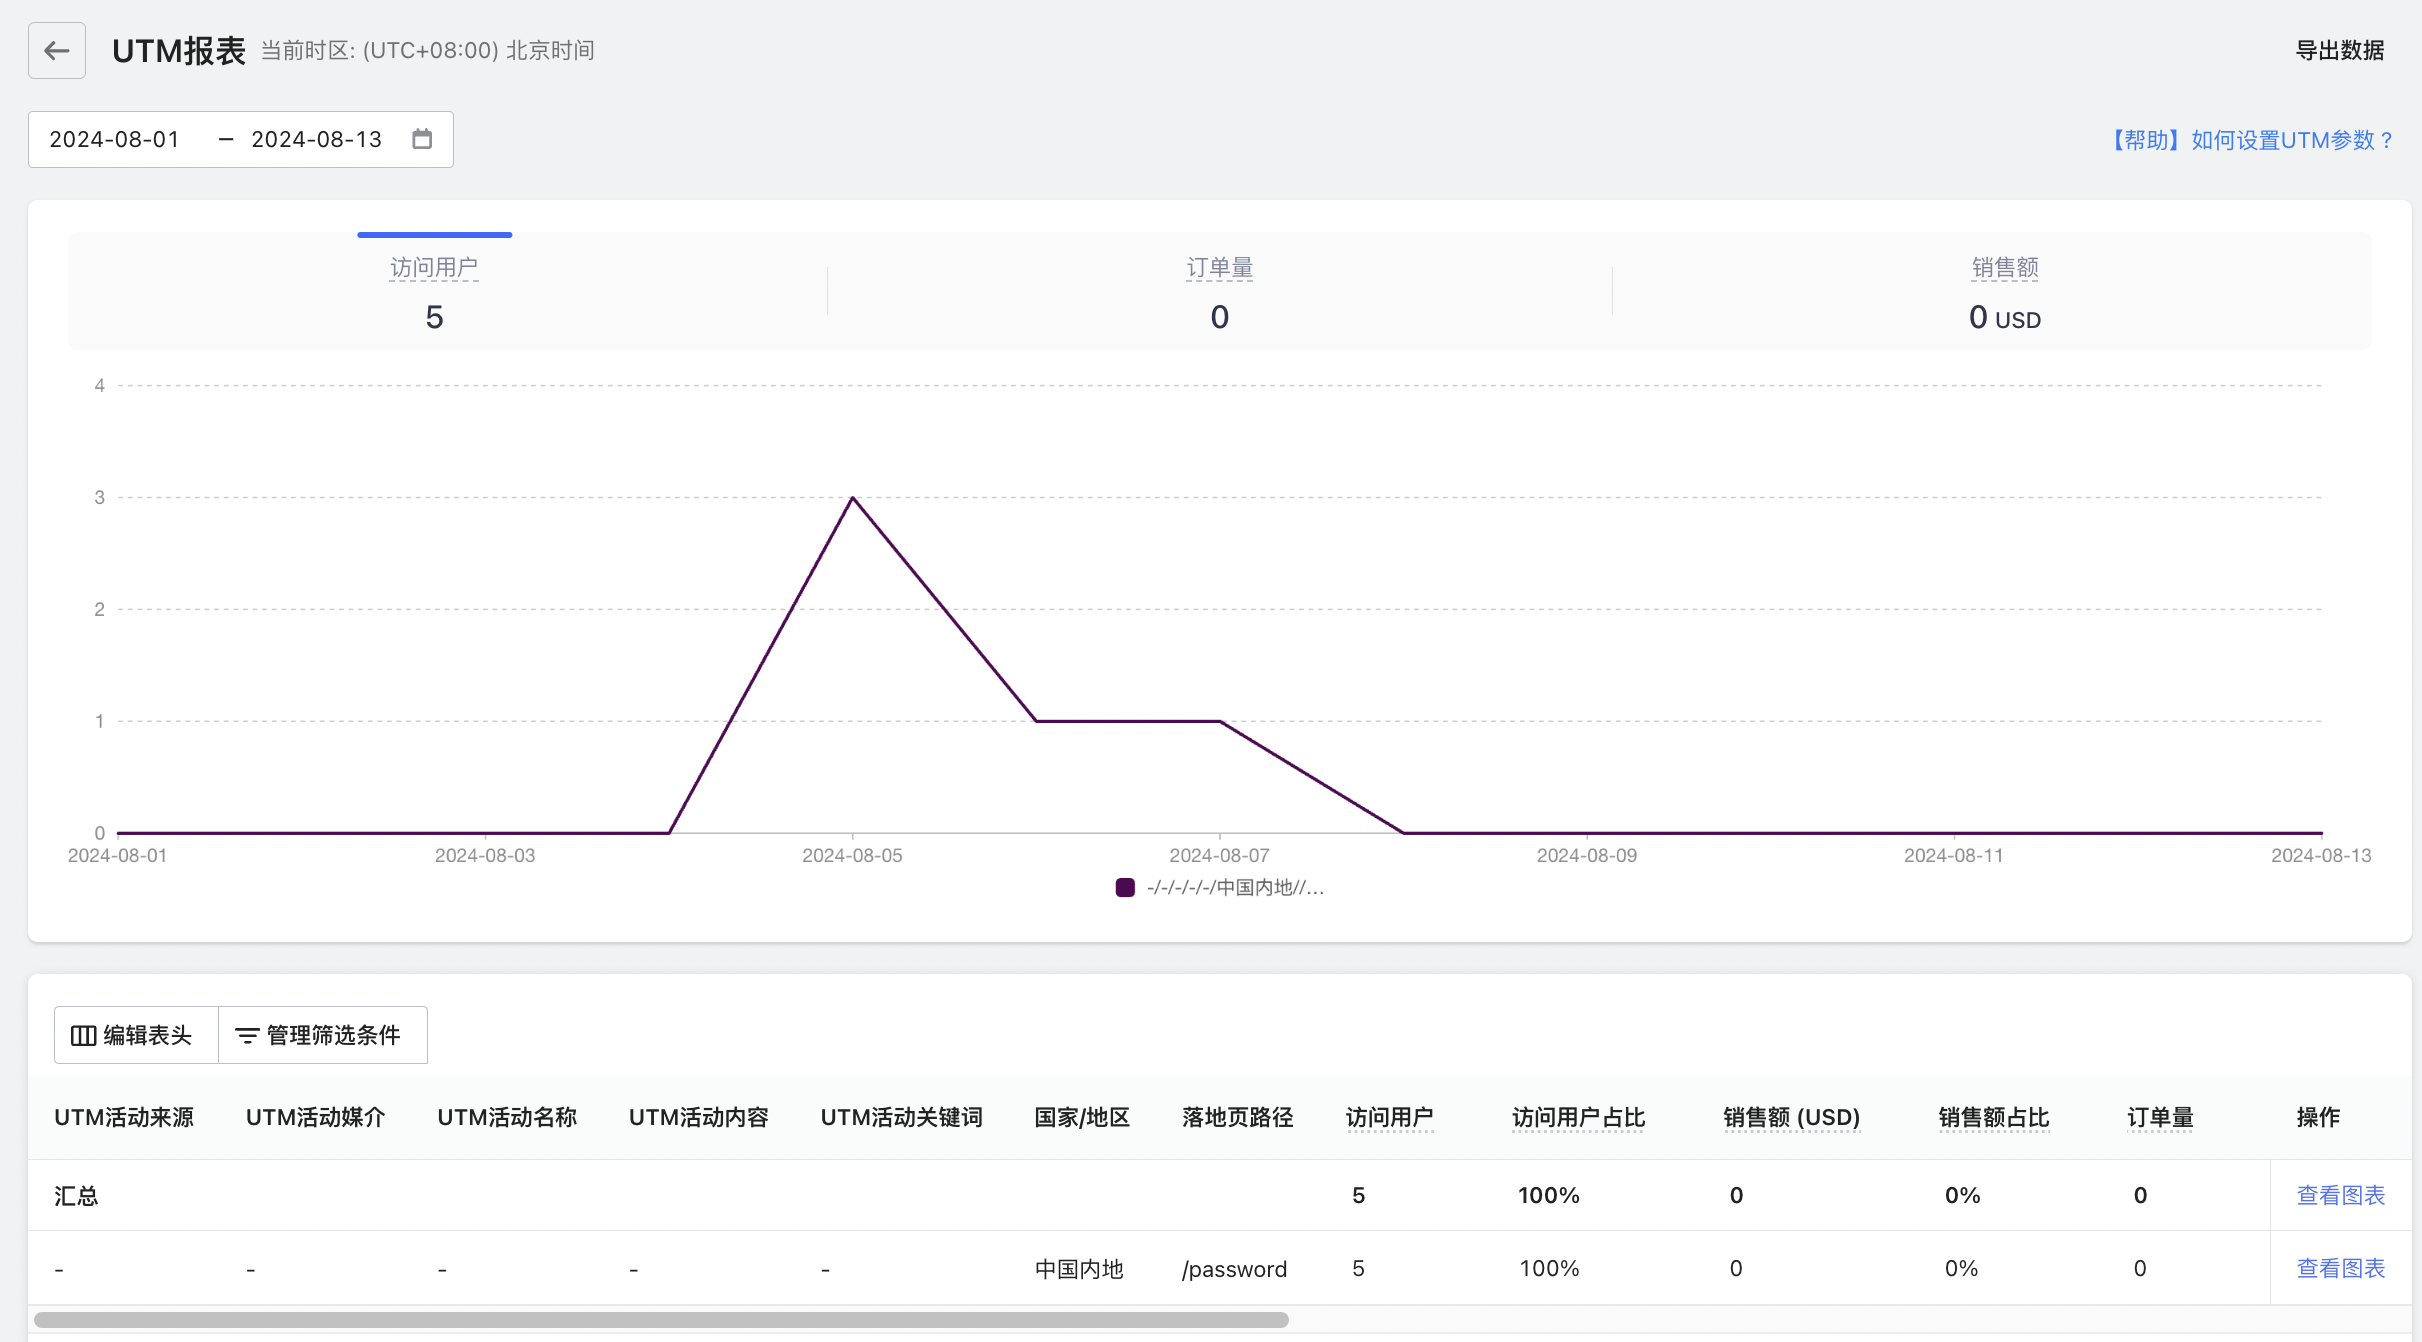The width and height of the screenshot is (2422, 1342).
Task: Click the UTM活动媒介 column header
Action: point(315,1117)
